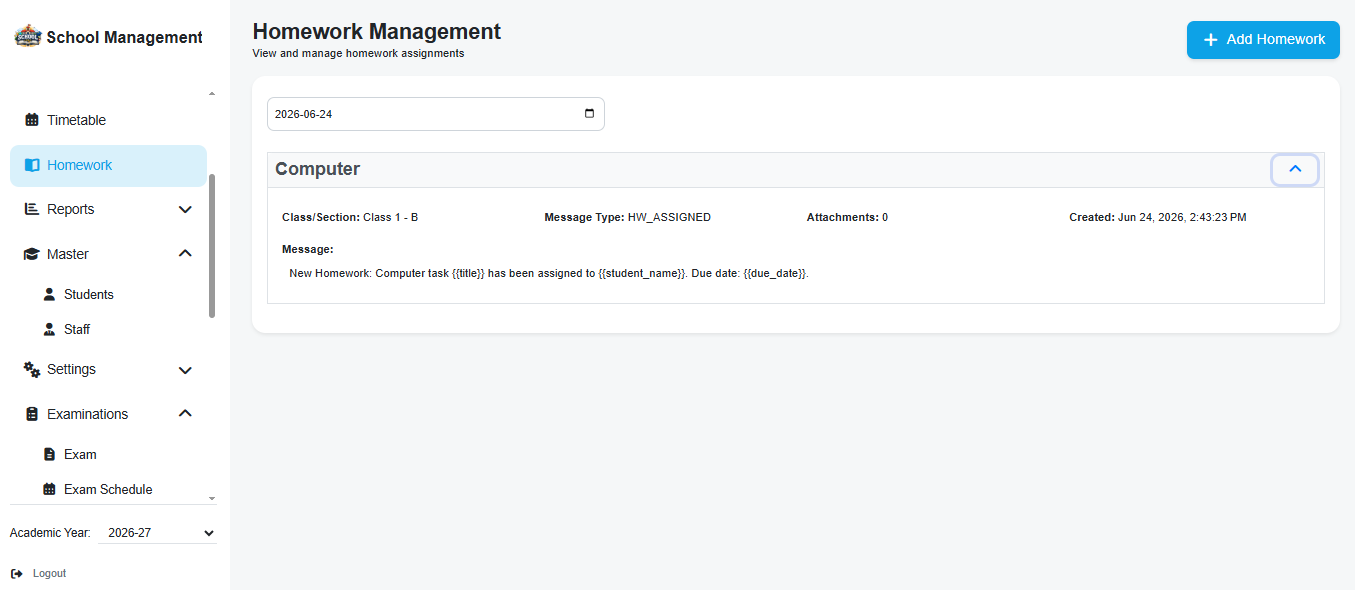
Task: Select the Homework menu item
Action: (x=108, y=165)
